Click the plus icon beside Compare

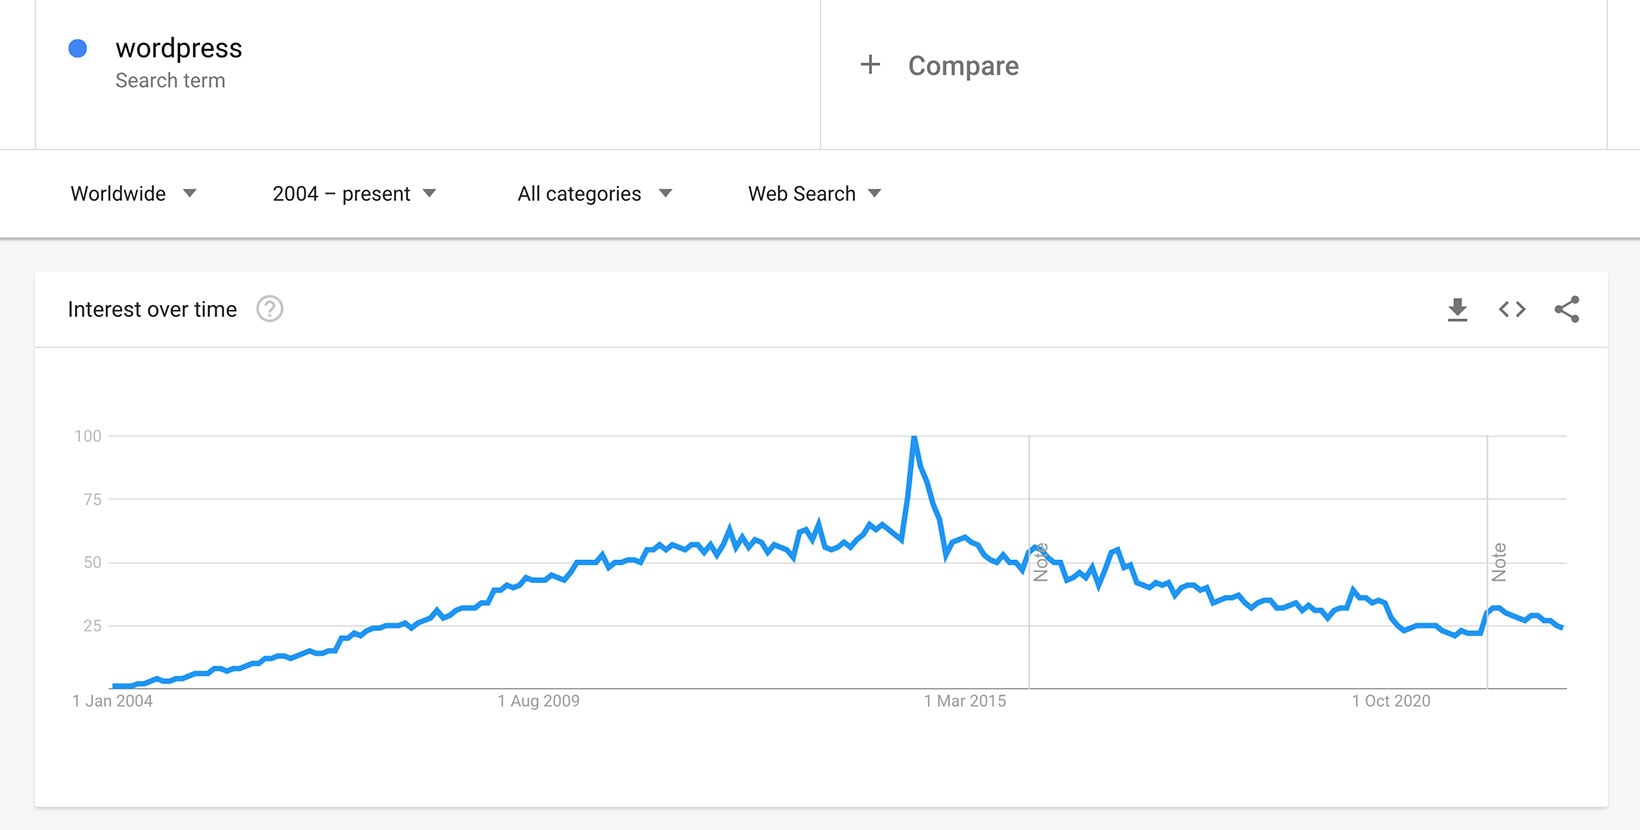tap(870, 64)
